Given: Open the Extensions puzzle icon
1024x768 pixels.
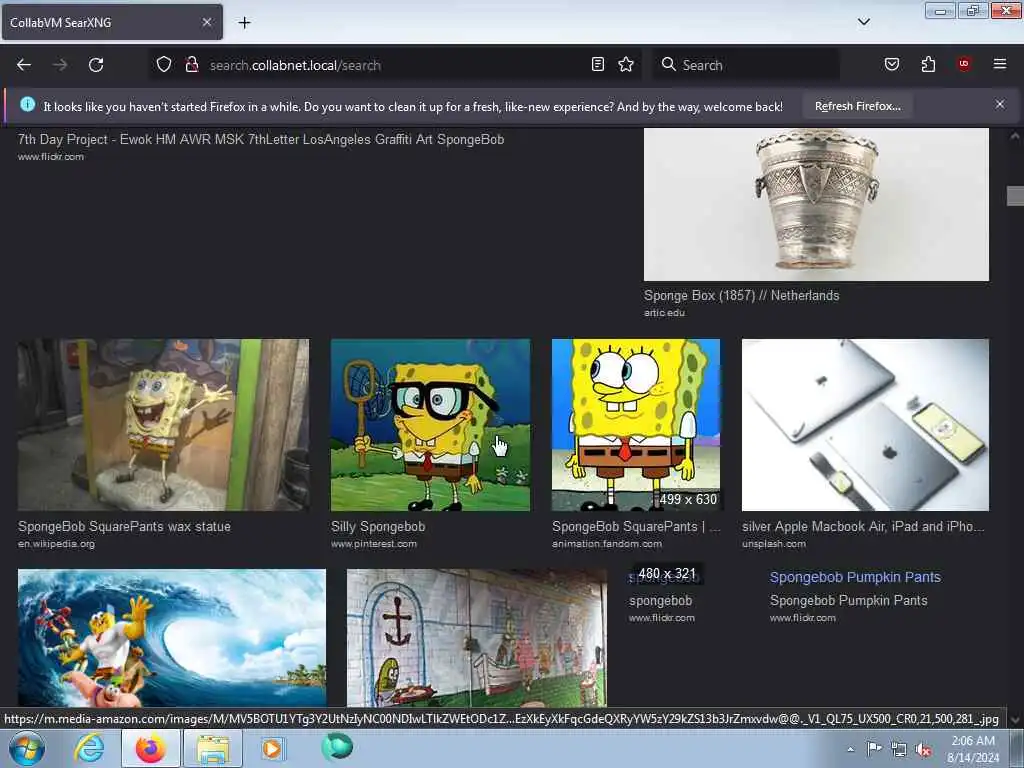Looking at the screenshot, I should 928,64.
